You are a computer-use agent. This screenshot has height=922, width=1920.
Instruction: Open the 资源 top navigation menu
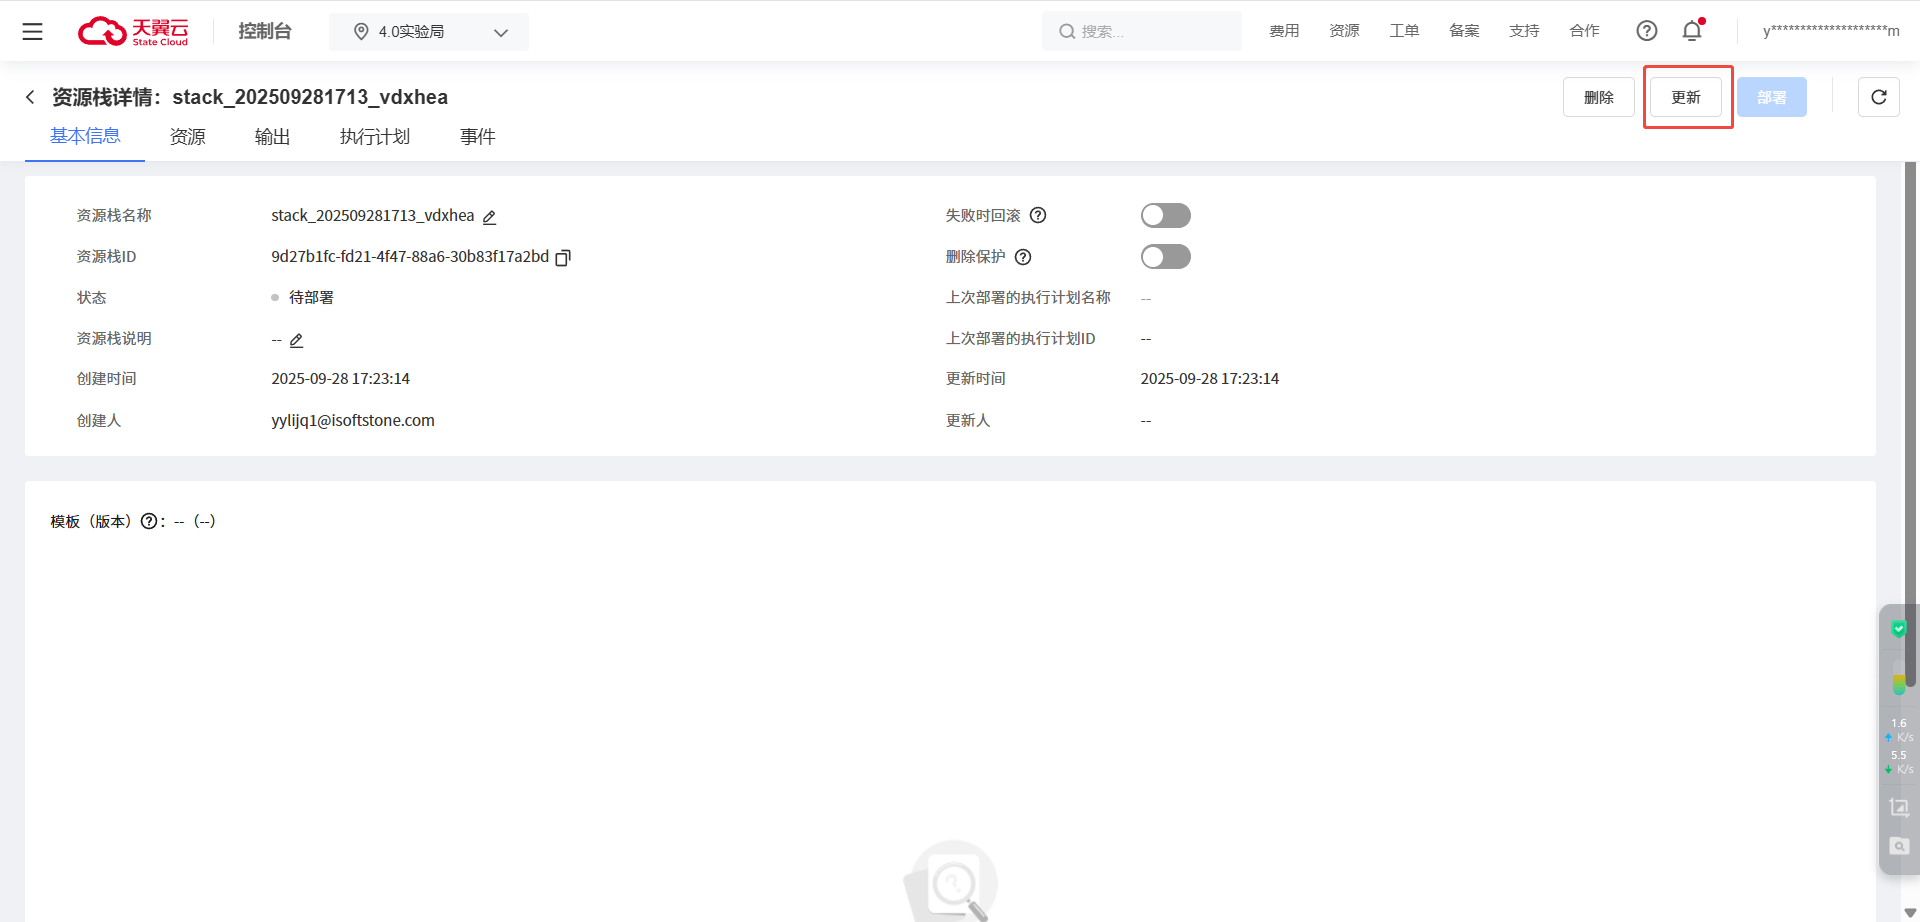(1344, 31)
